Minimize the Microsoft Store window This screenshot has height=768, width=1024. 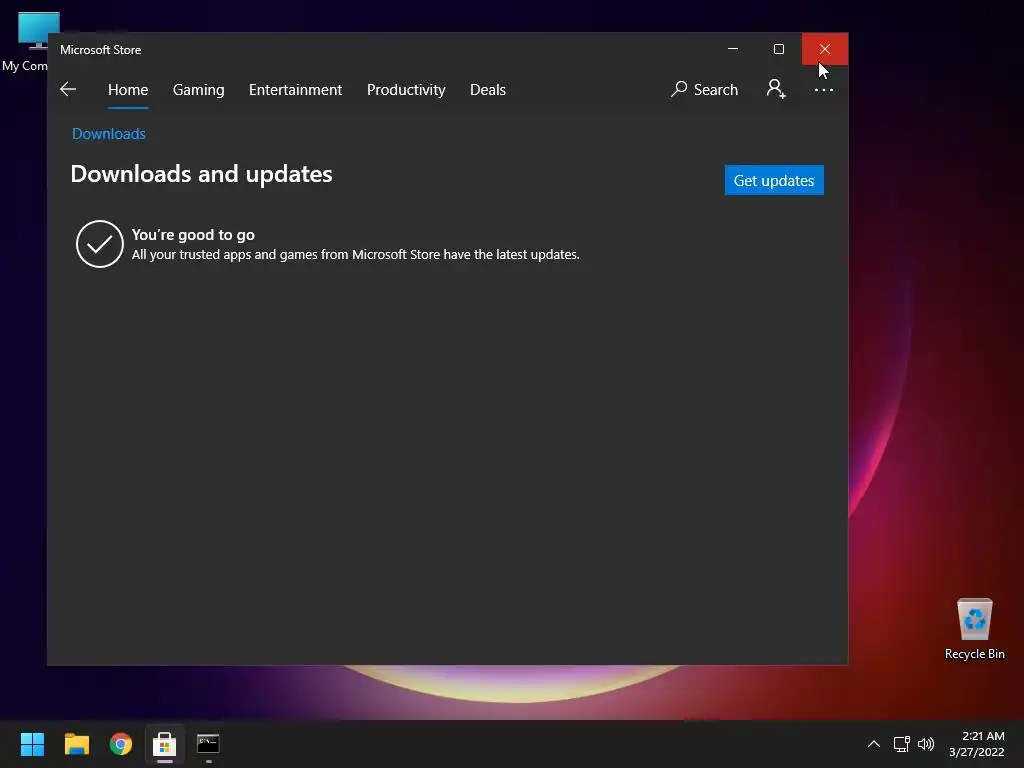tap(733, 49)
